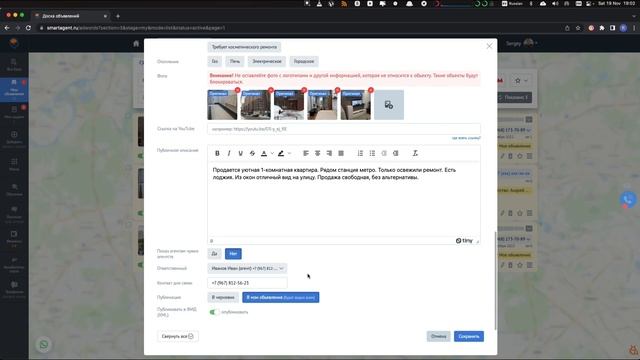Click the YouTube link input field
The width and height of the screenshot is (640, 360).
[344, 129]
